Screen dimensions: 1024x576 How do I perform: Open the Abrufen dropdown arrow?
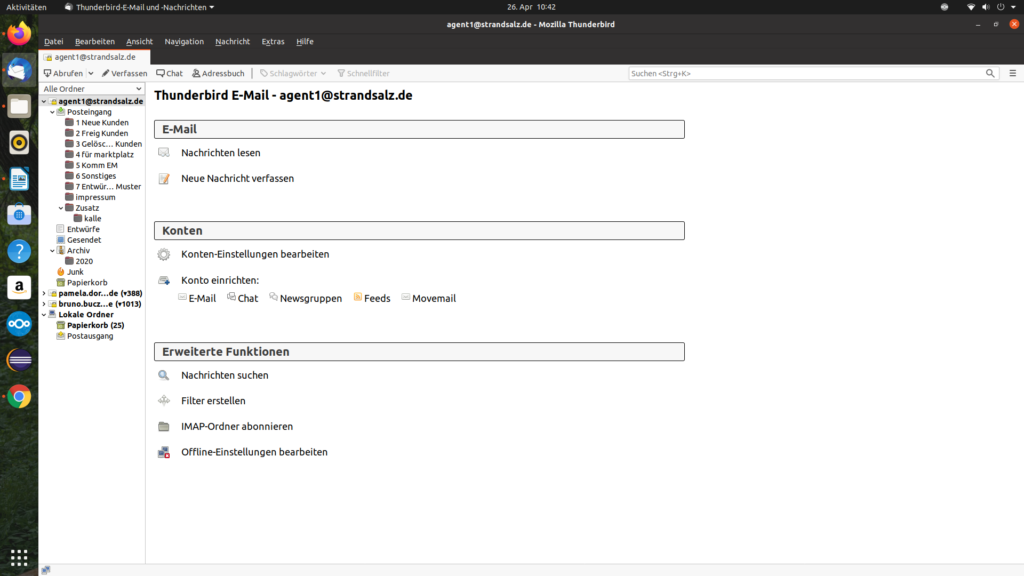[x=91, y=73]
